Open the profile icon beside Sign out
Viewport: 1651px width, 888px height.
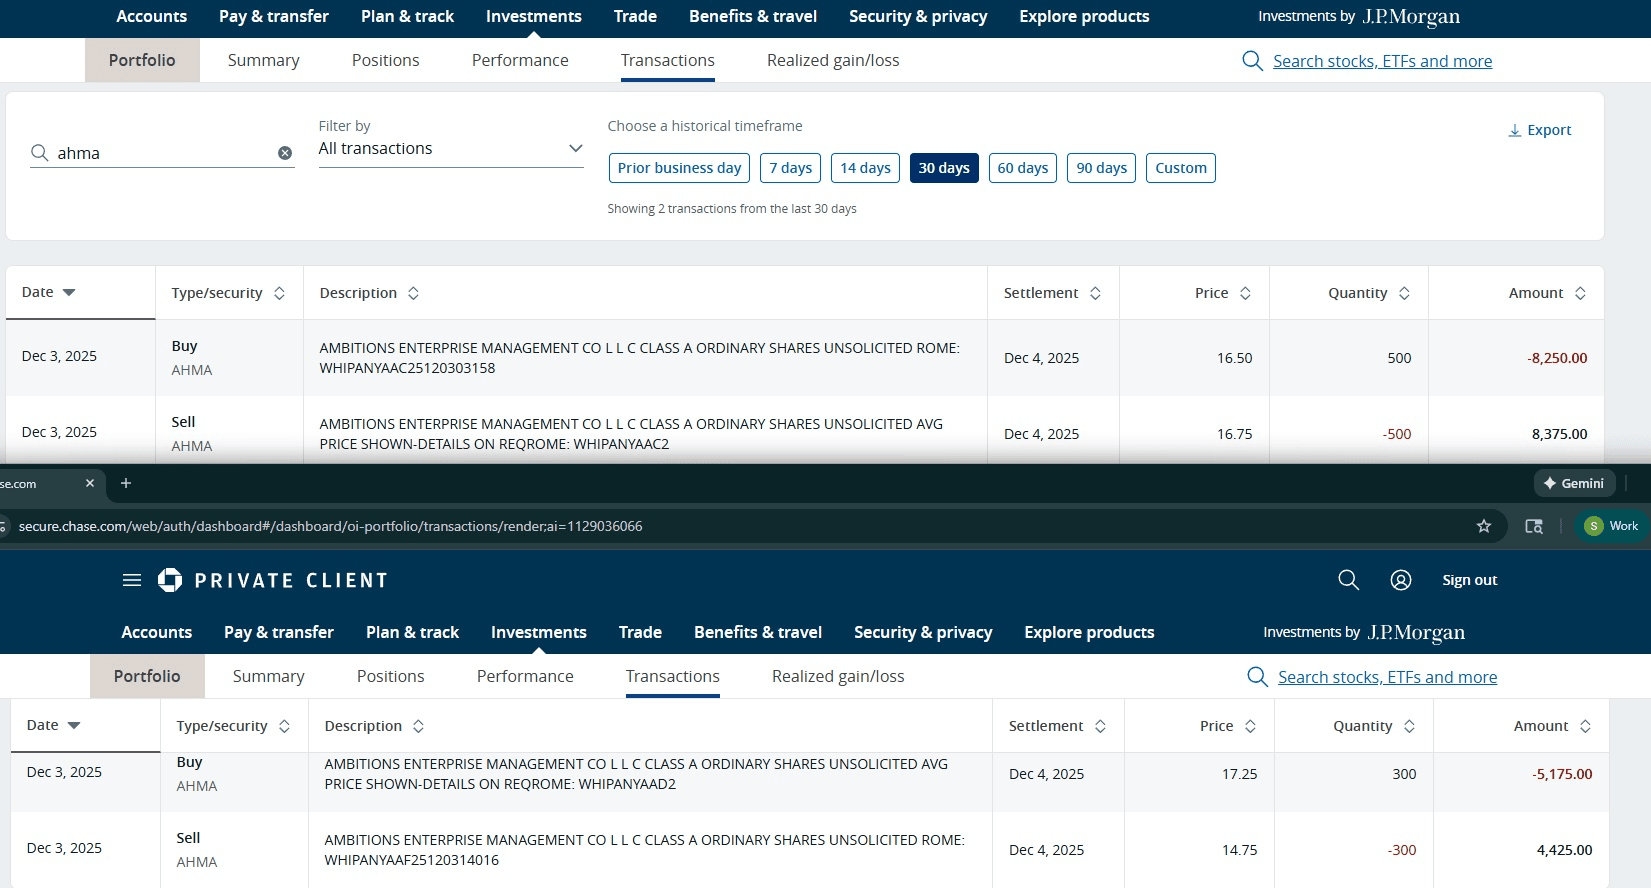(x=1401, y=580)
